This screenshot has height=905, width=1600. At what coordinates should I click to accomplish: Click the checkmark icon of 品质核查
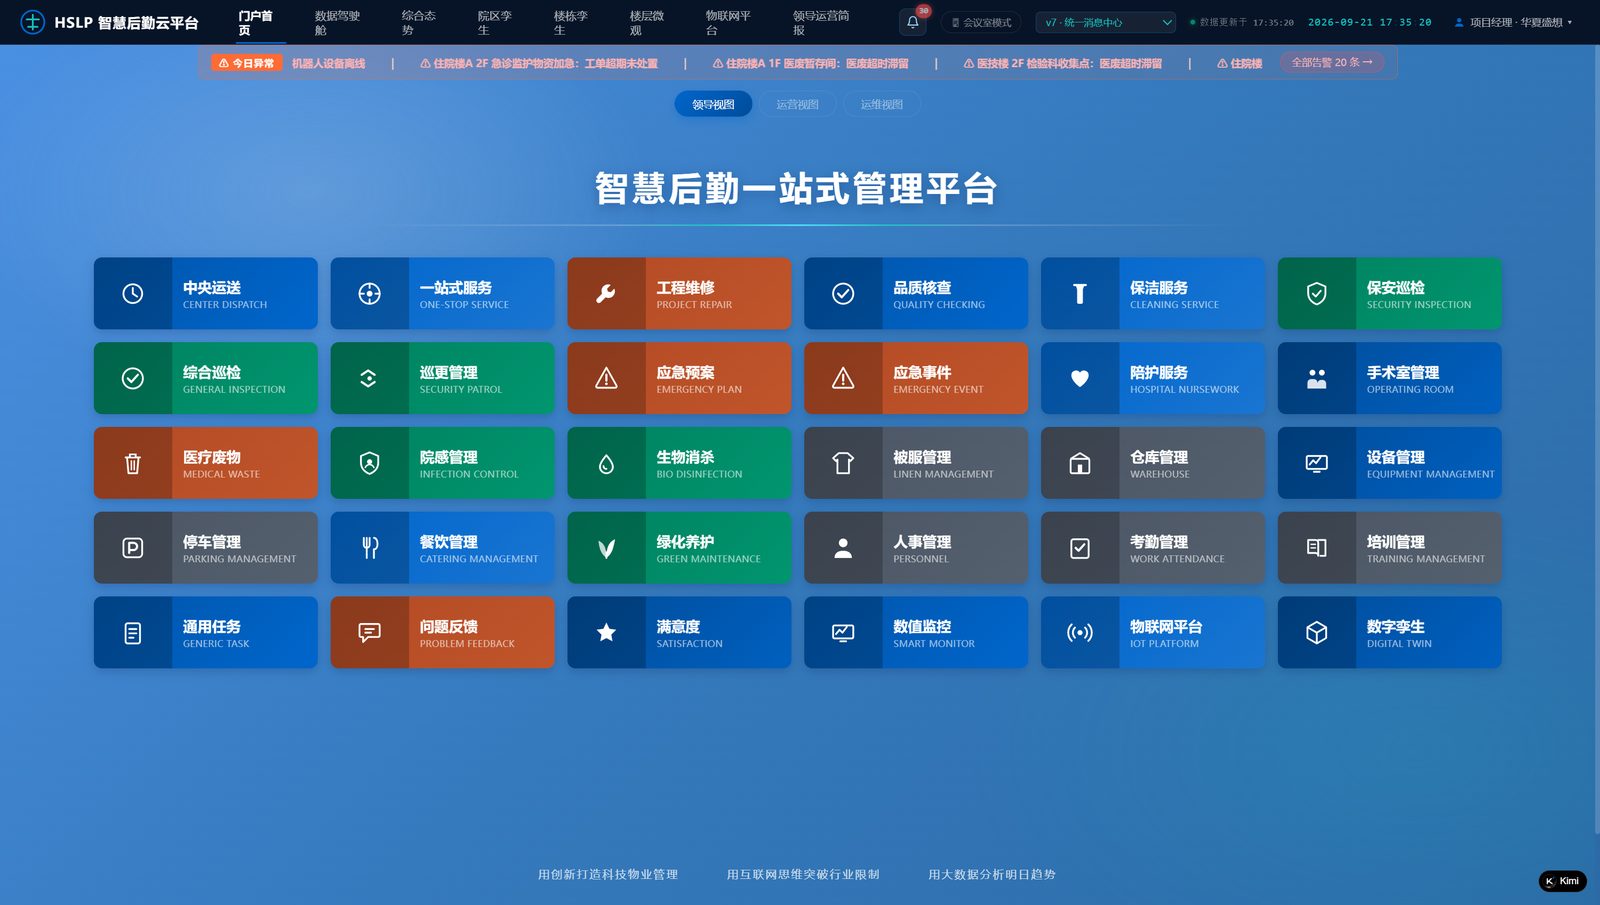pos(843,293)
